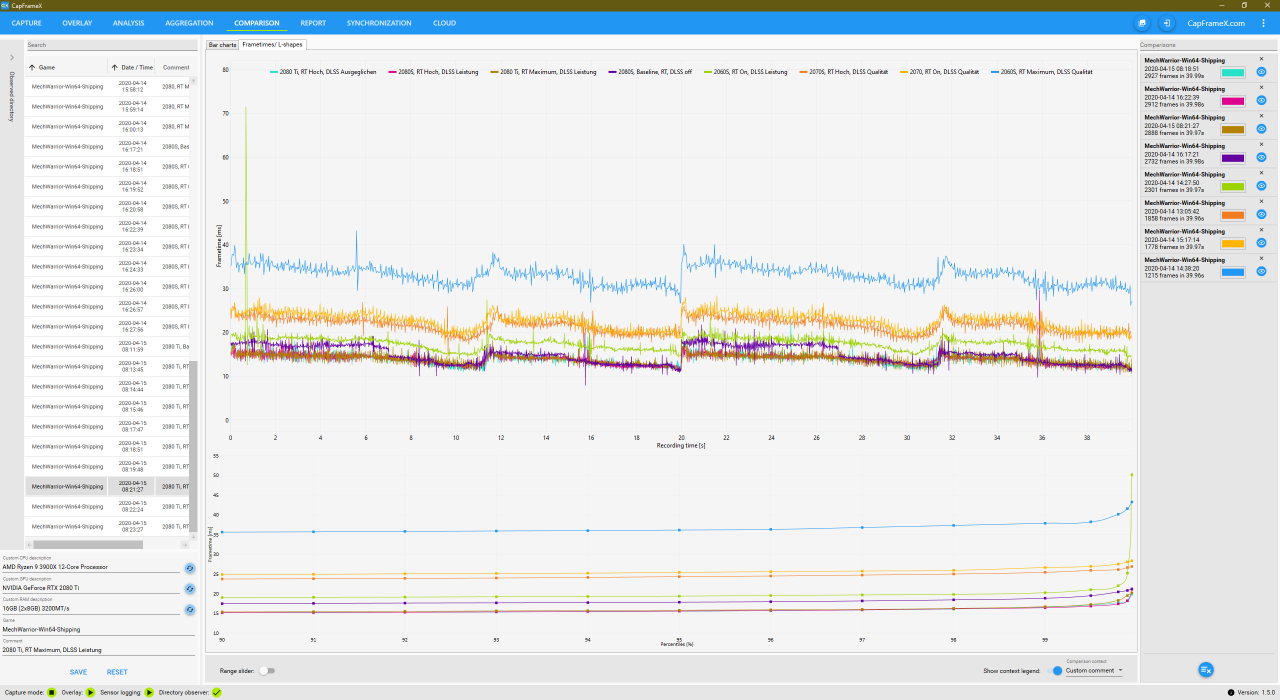
Task: Toggle visibility of the 08:18:51 comparison
Action: [1261, 72]
